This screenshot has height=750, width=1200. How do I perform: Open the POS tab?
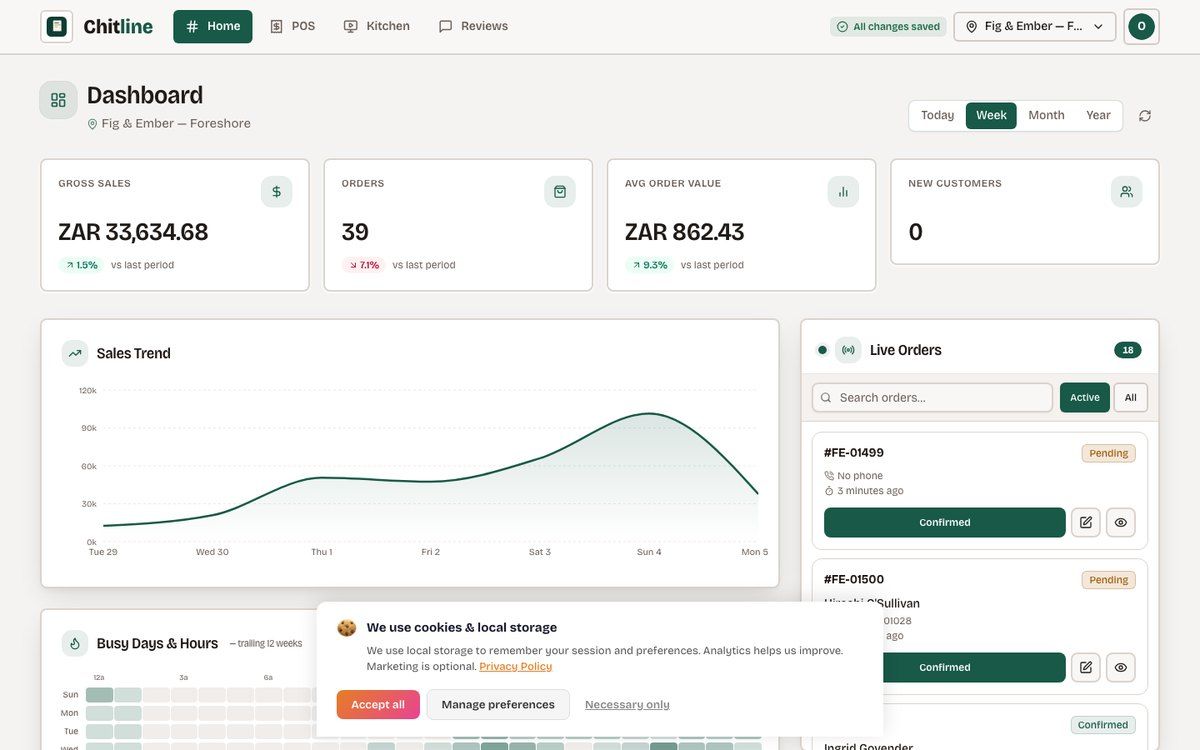click(292, 27)
